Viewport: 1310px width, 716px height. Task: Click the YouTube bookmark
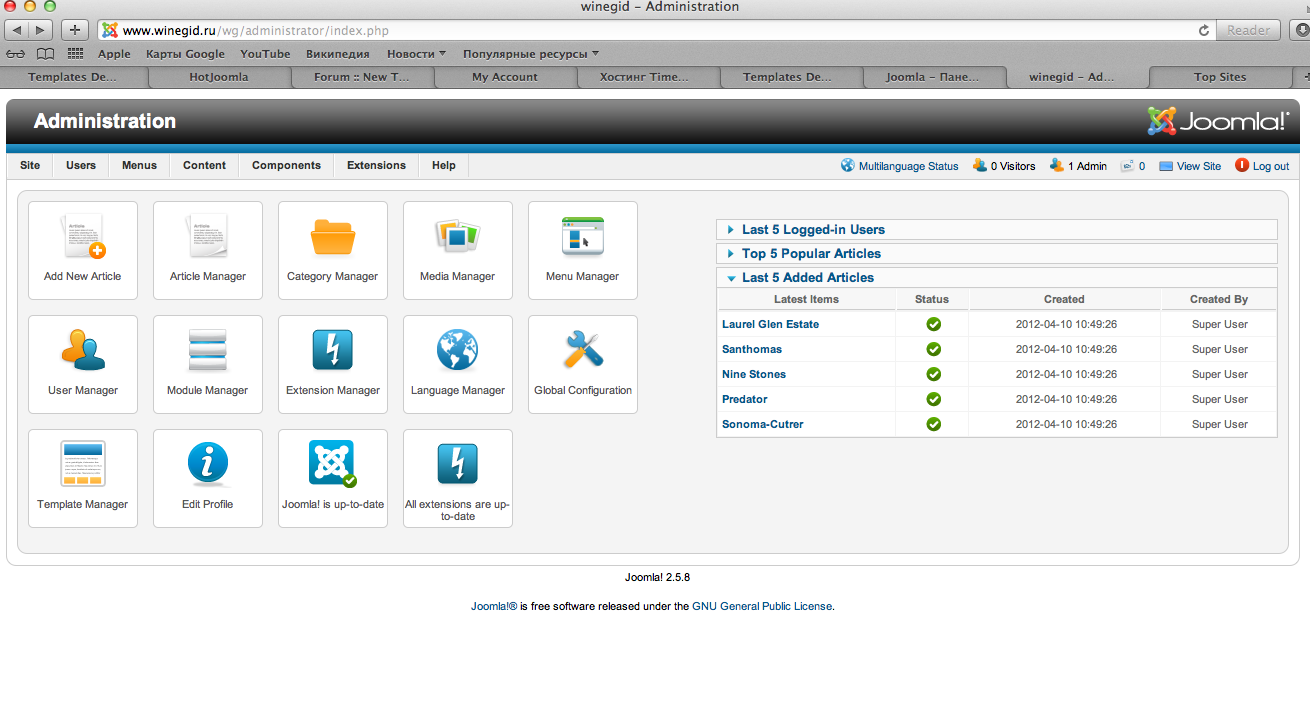(x=265, y=54)
